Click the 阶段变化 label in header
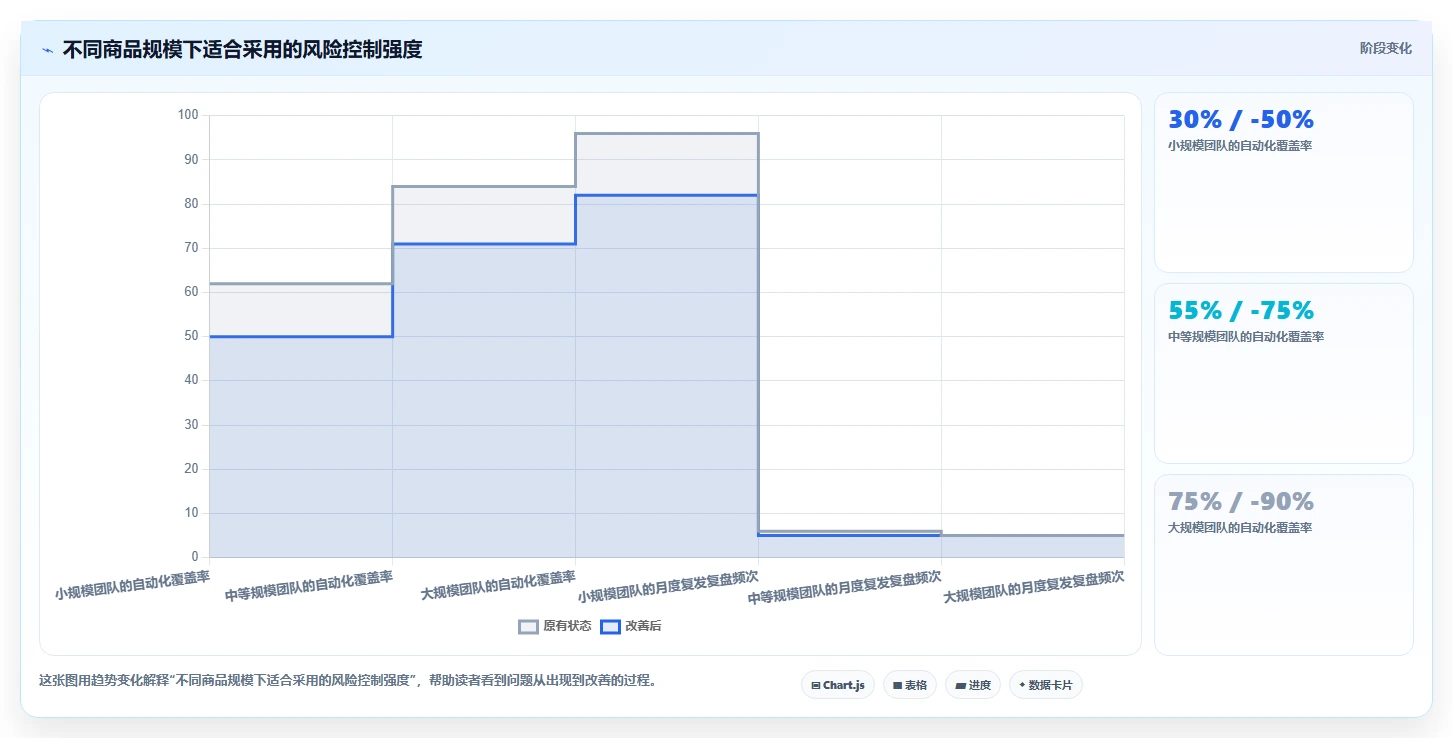 (1386, 48)
